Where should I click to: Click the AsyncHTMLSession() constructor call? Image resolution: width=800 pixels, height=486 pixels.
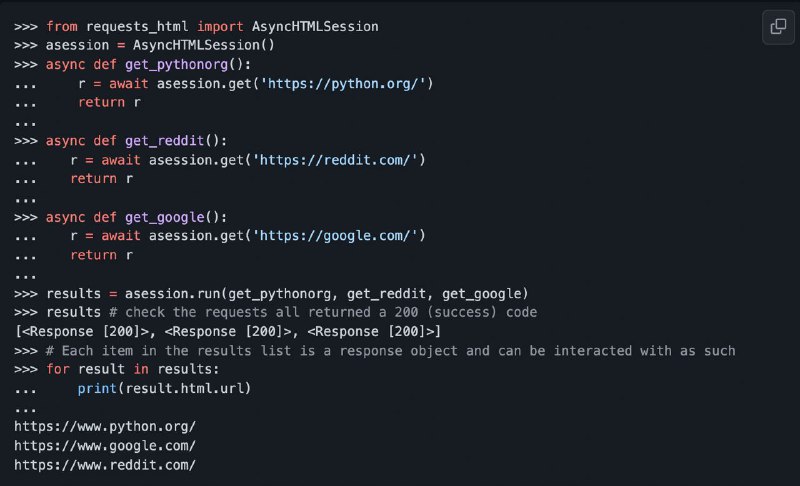point(204,45)
